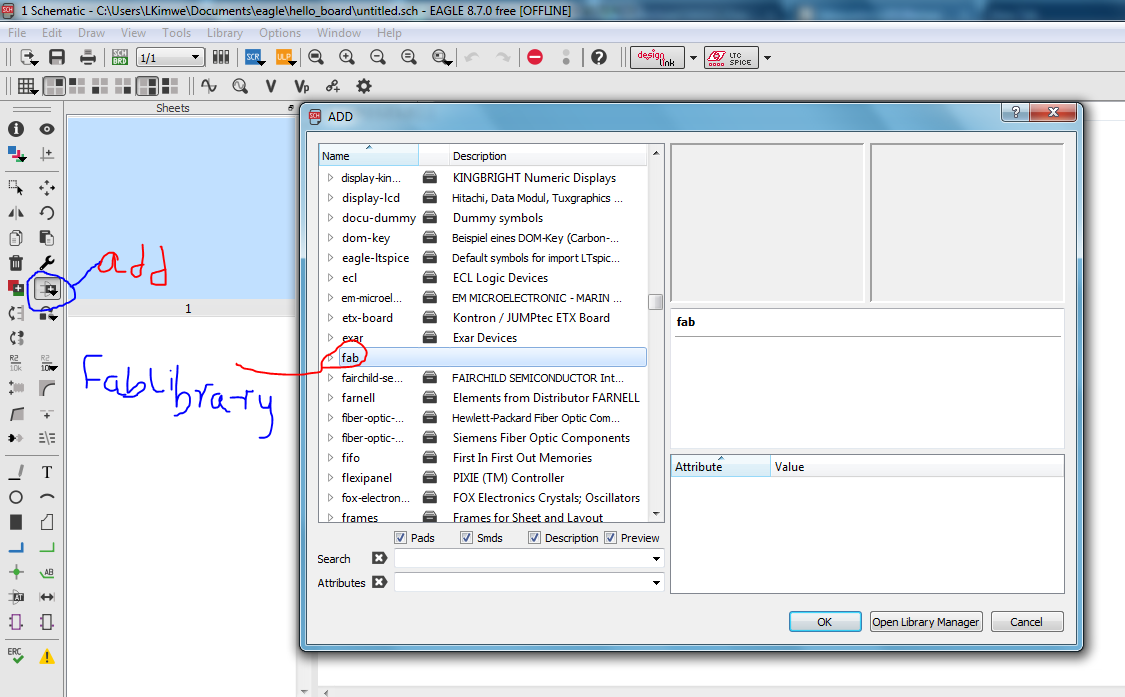Select the Text tool (T icon)

point(47,472)
